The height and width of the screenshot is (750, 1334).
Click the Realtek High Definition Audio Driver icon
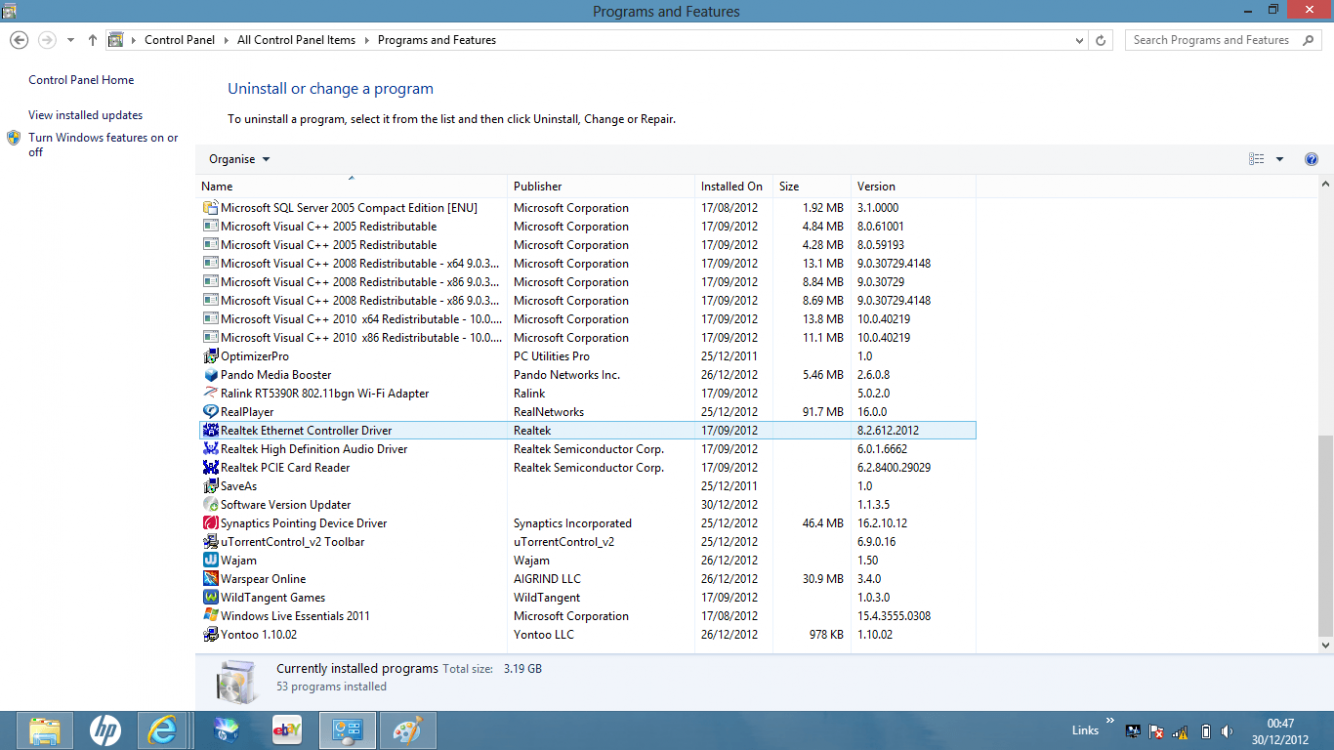[x=210, y=449]
